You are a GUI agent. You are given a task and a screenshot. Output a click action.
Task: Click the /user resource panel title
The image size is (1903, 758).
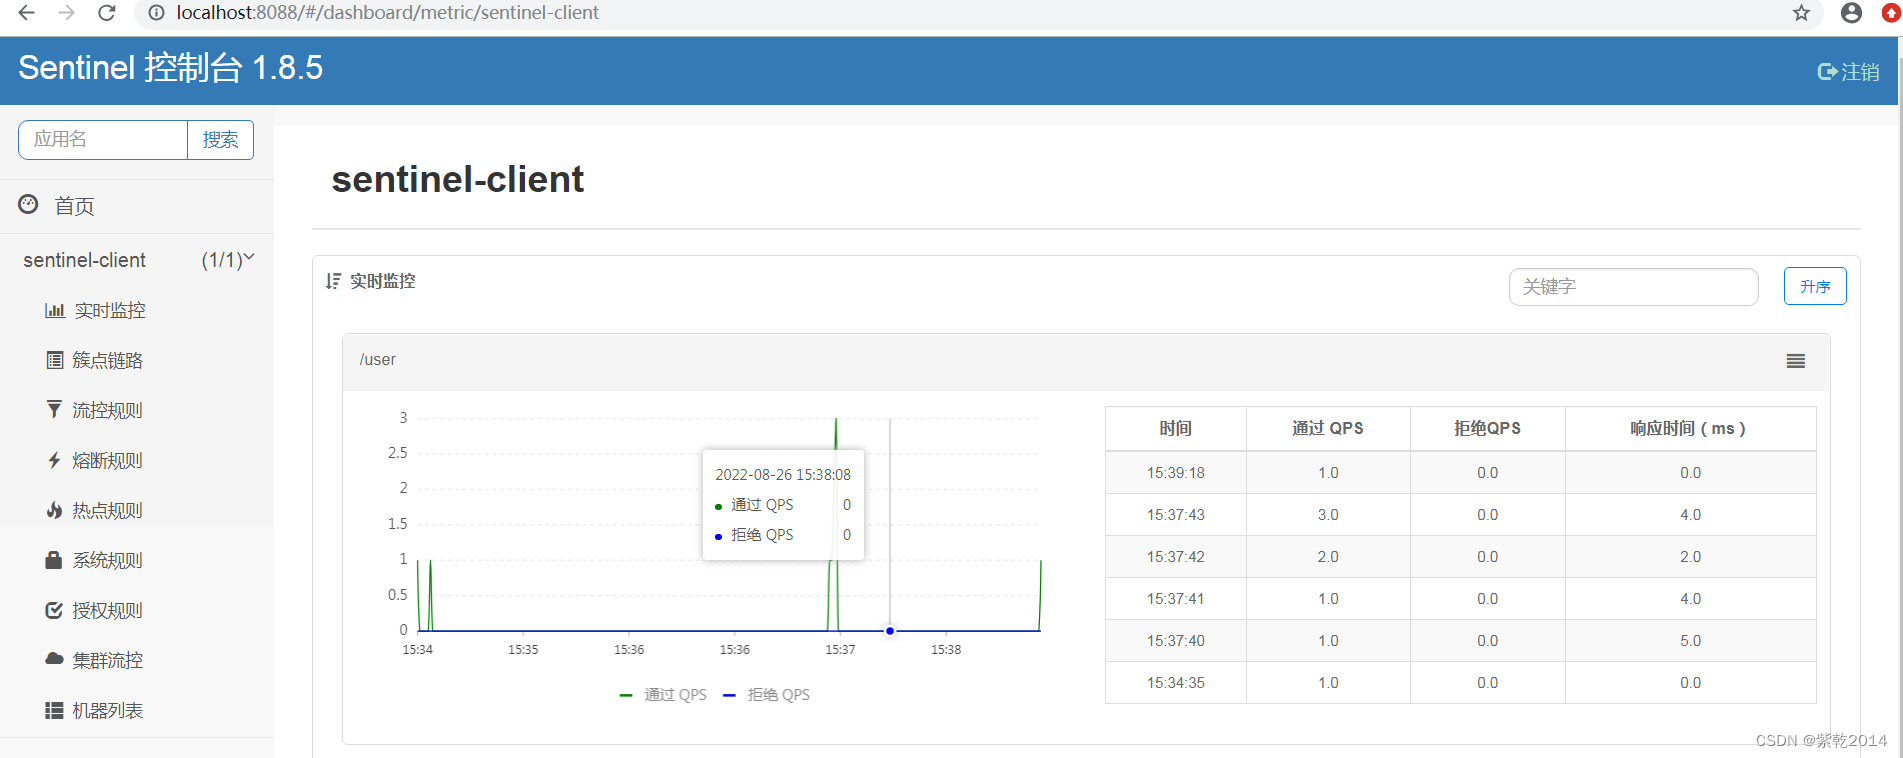click(x=378, y=360)
